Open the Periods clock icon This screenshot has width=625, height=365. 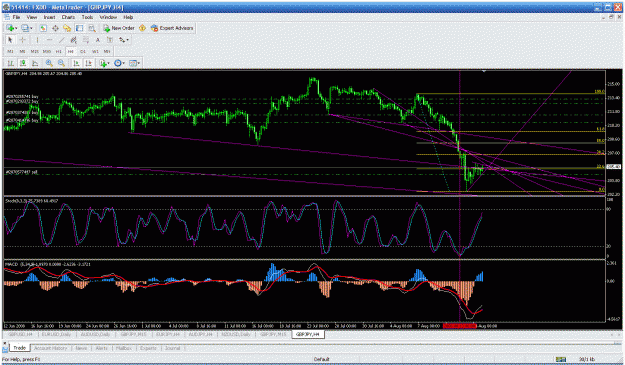coord(118,63)
